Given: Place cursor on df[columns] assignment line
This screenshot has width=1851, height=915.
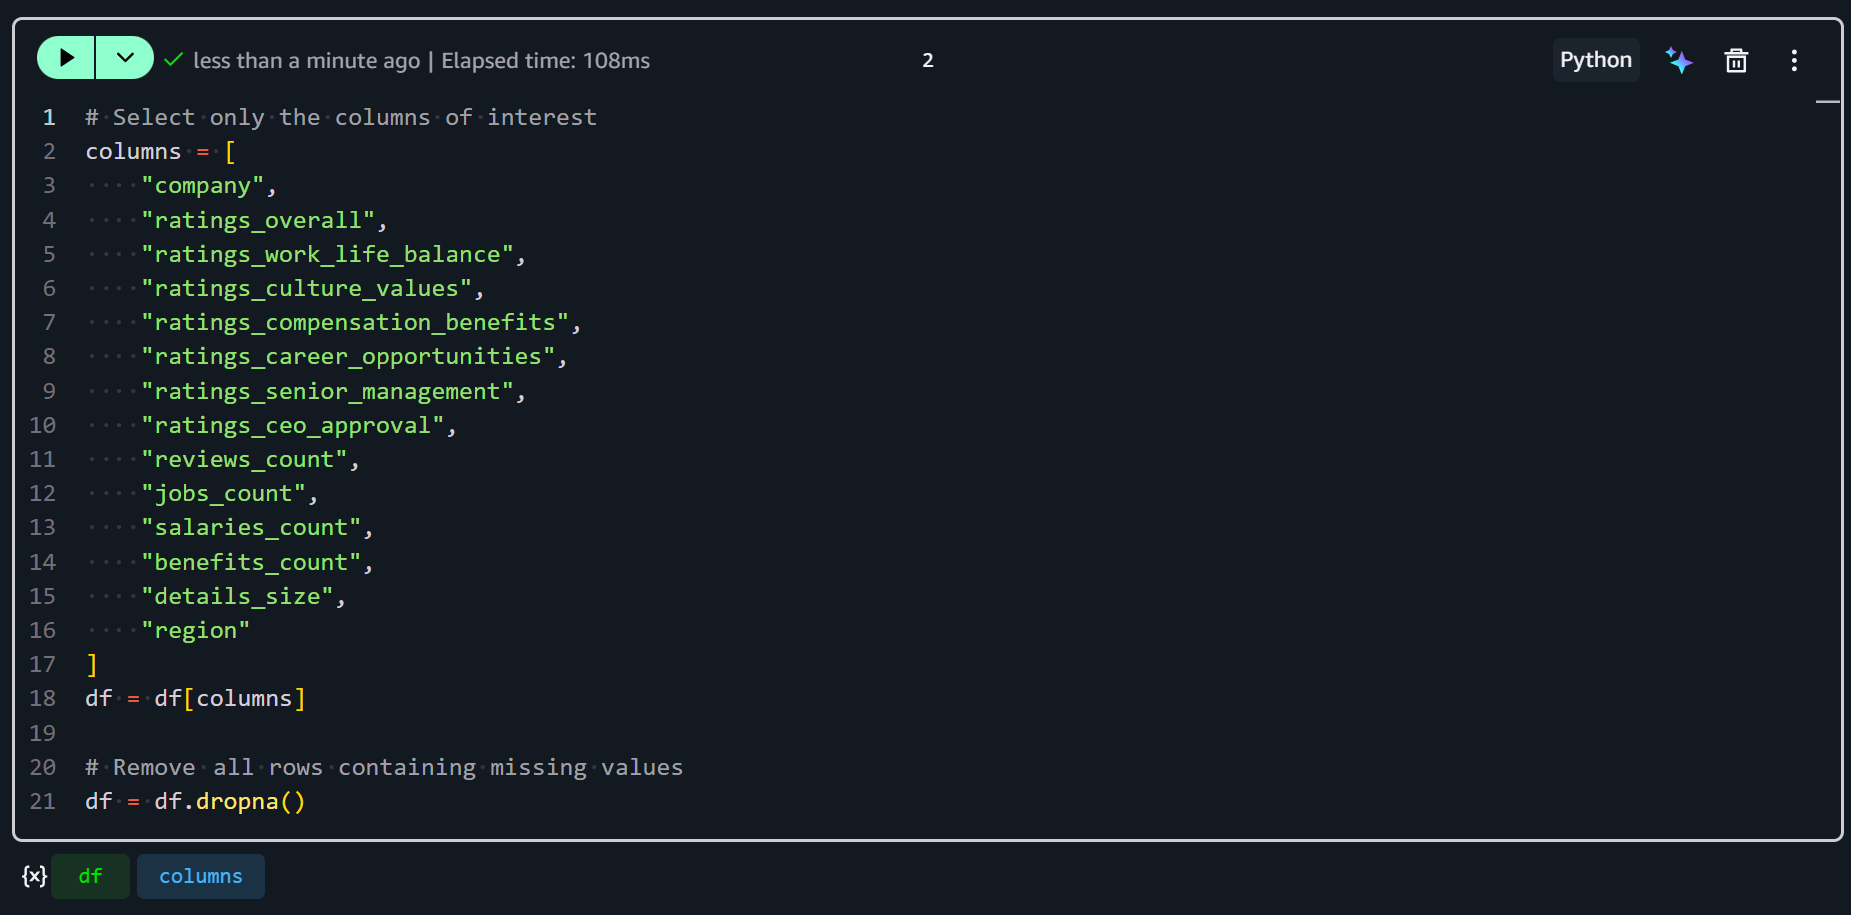Looking at the screenshot, I should coord(195,698).
